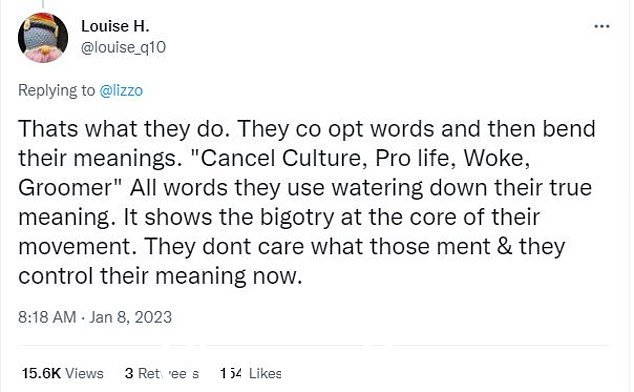The width and height of the screenshot is (634, 392).
Task: Open the Louise H. display name
Action: (x=115, y=26)
